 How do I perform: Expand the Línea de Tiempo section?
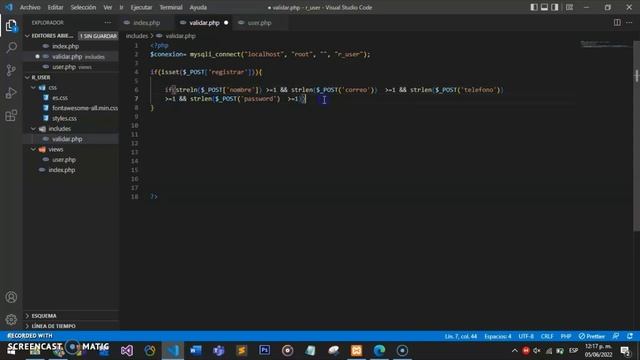(x=71, y=326)
